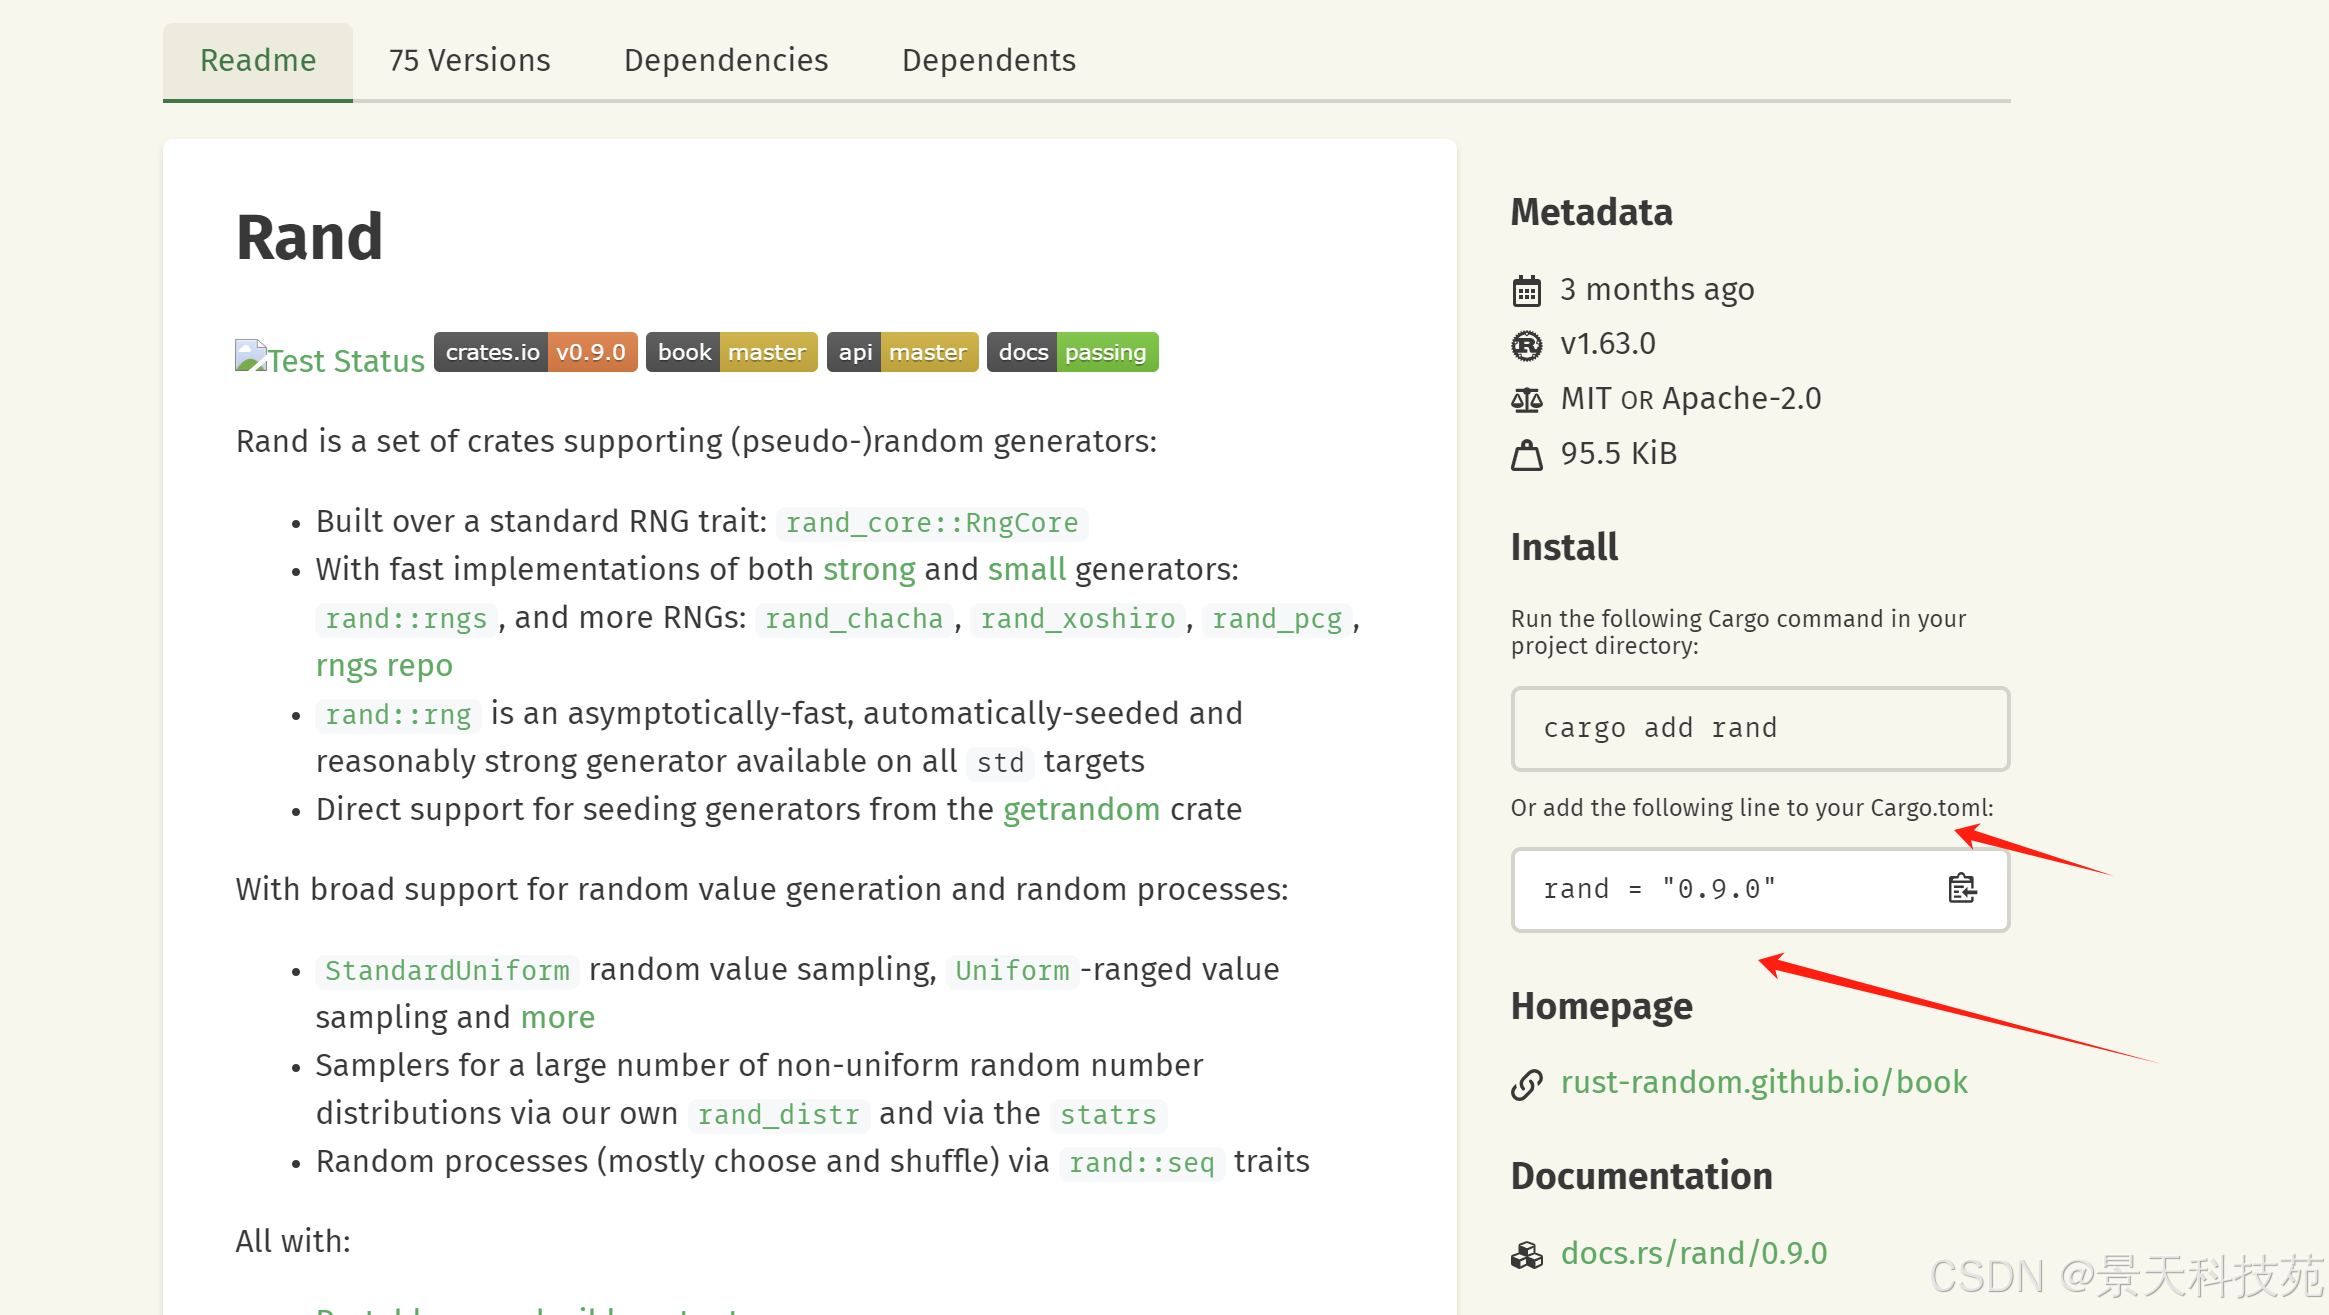
Task: Click the docs.rs cubes icon under Documentation
Action: pyautogui.click(x=1526, y=1255)
